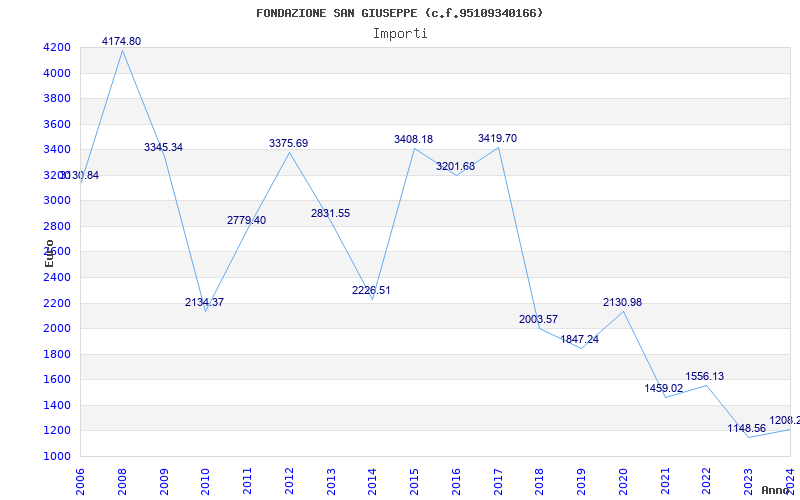Select the 1556.13 data label
Image resolution: width=800 pixels, height=500 pixels.
(705, 377)
